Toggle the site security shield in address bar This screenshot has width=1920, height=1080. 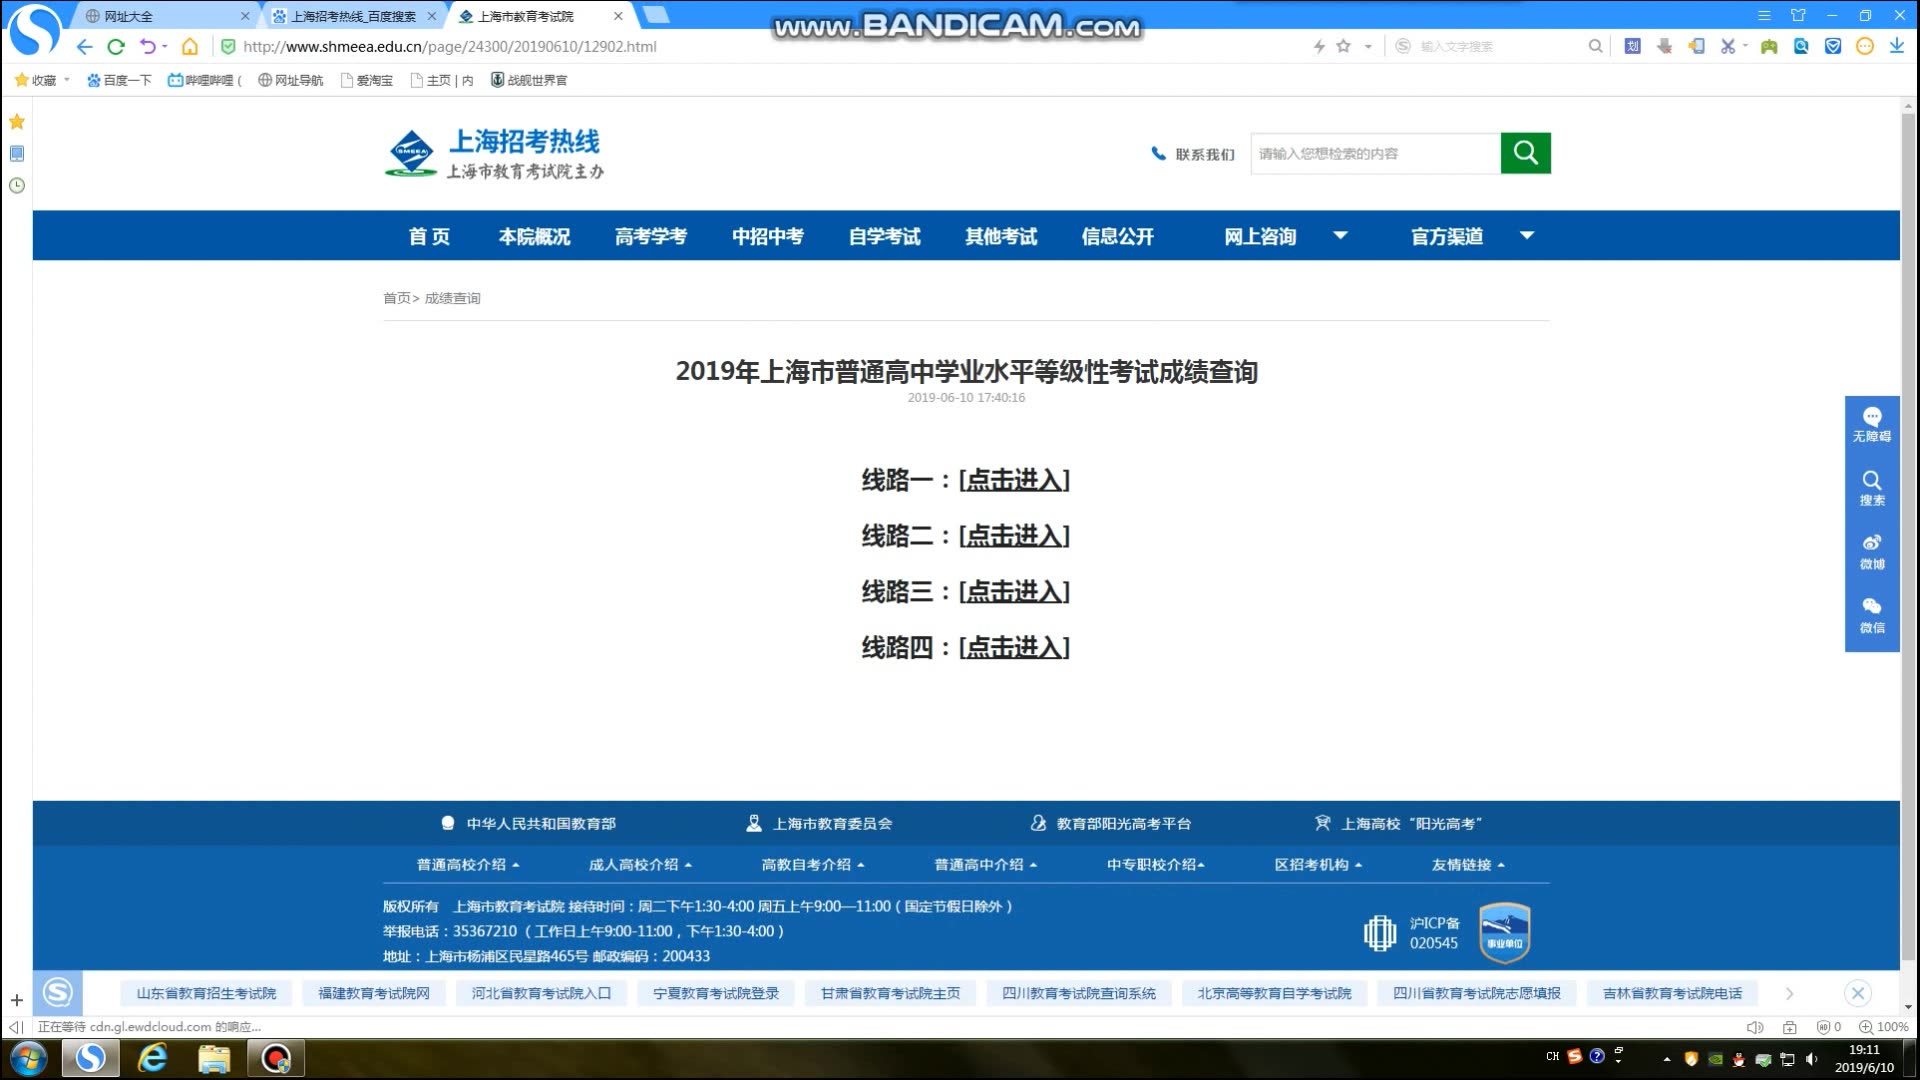(x=229, y=46)
